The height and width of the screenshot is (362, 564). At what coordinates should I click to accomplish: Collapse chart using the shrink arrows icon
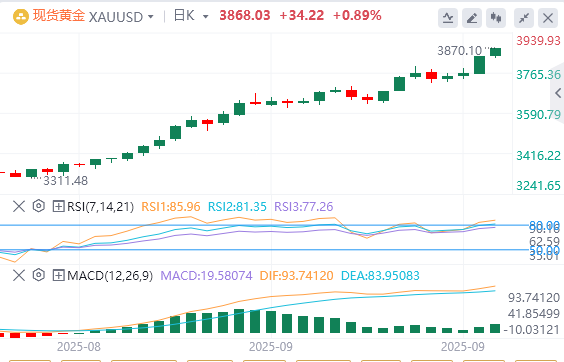pyautogui.click(x=524, y=18)
